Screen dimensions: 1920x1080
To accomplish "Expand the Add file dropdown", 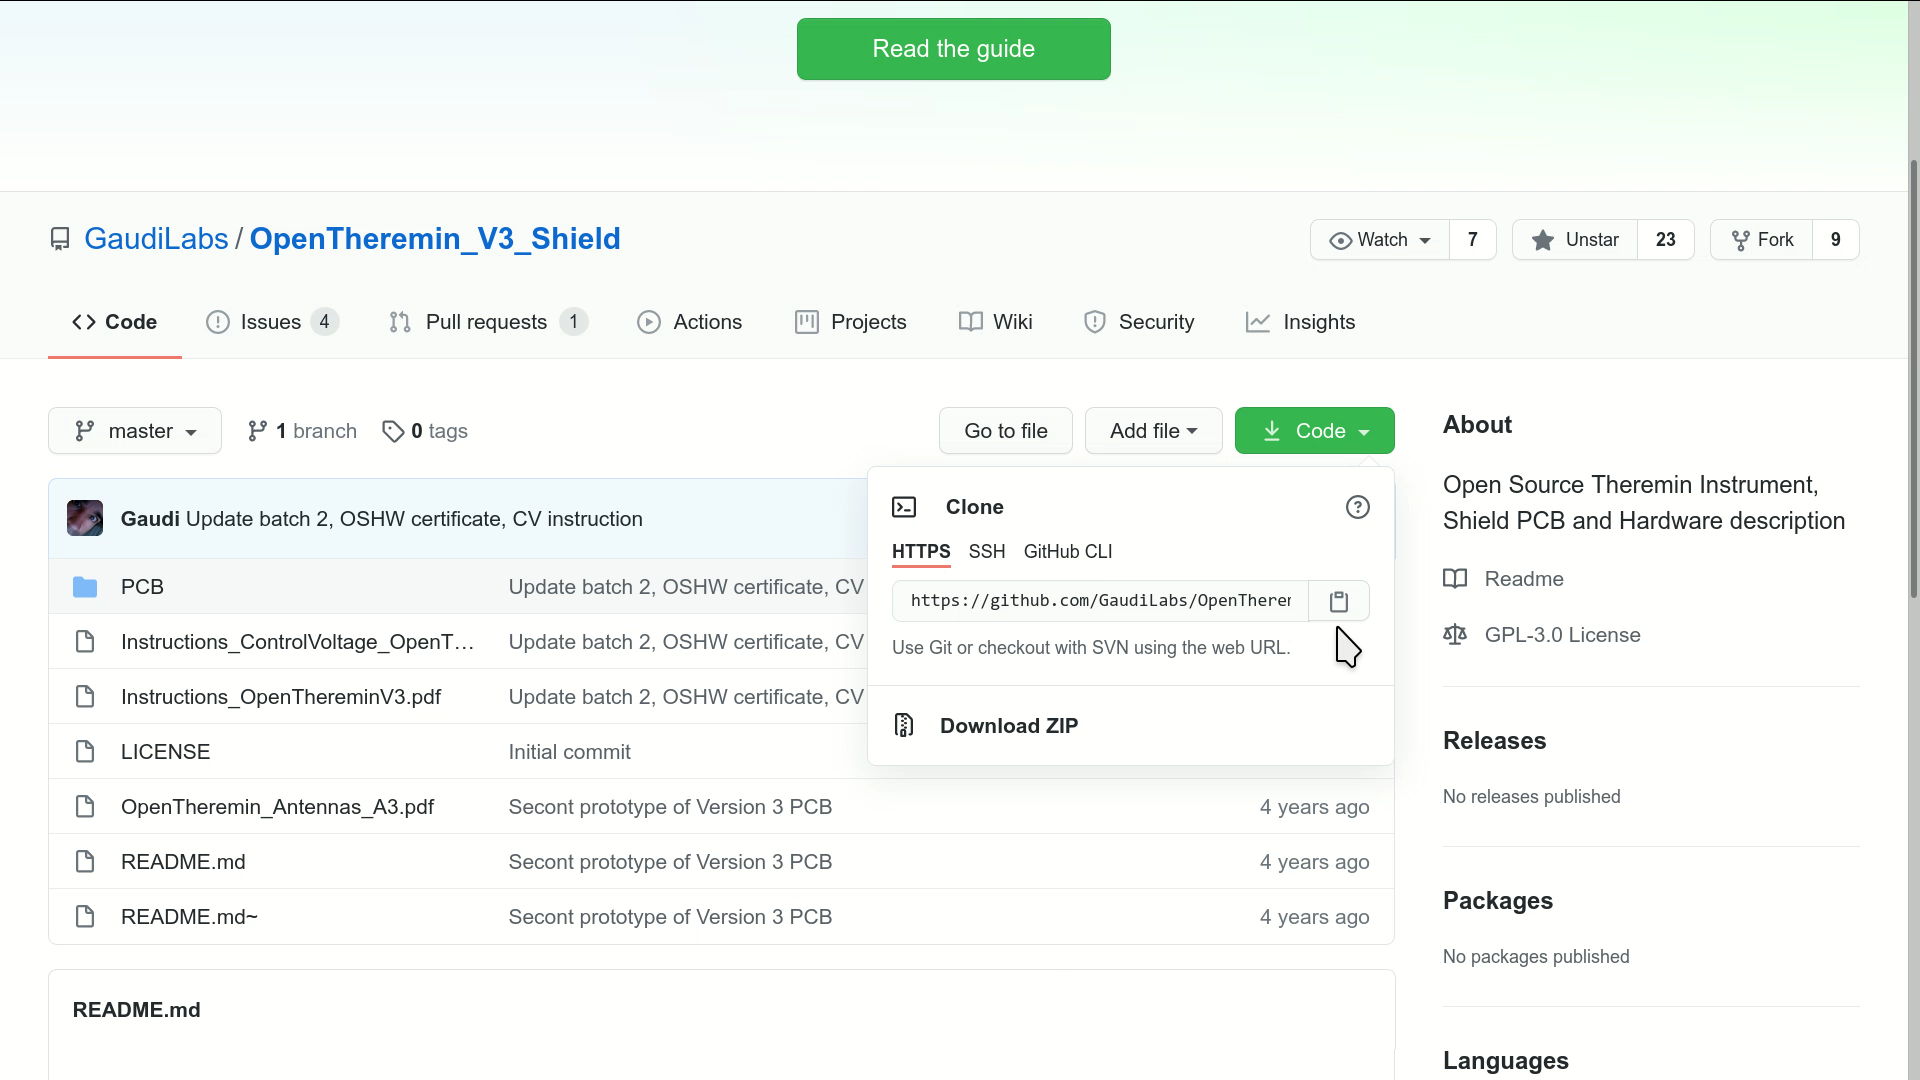I will point(1153,431).
